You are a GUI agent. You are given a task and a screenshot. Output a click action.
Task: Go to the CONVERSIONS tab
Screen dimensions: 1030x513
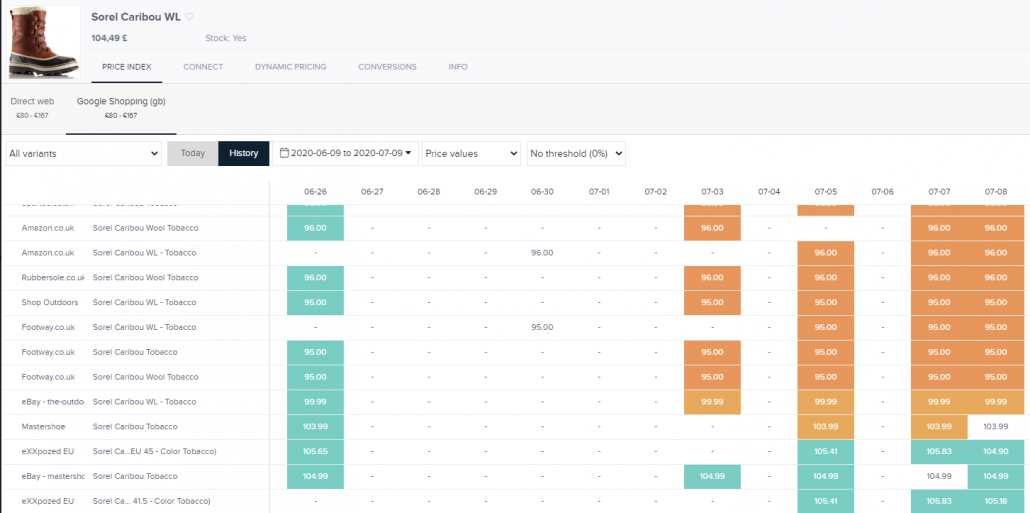[x=387, y=67]
